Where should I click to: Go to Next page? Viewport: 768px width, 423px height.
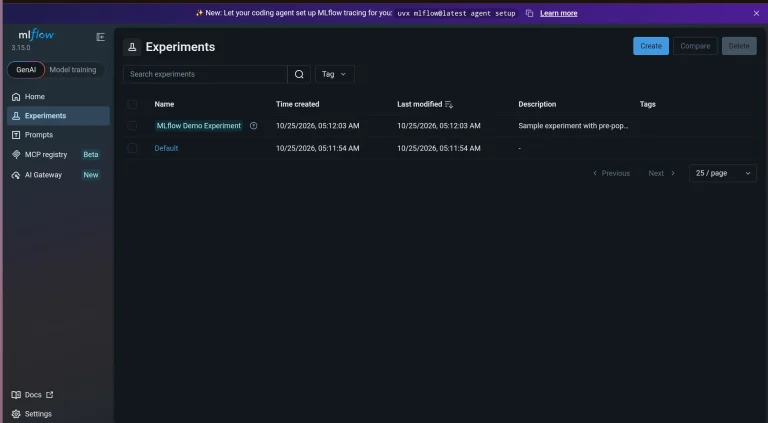(662, 173)
